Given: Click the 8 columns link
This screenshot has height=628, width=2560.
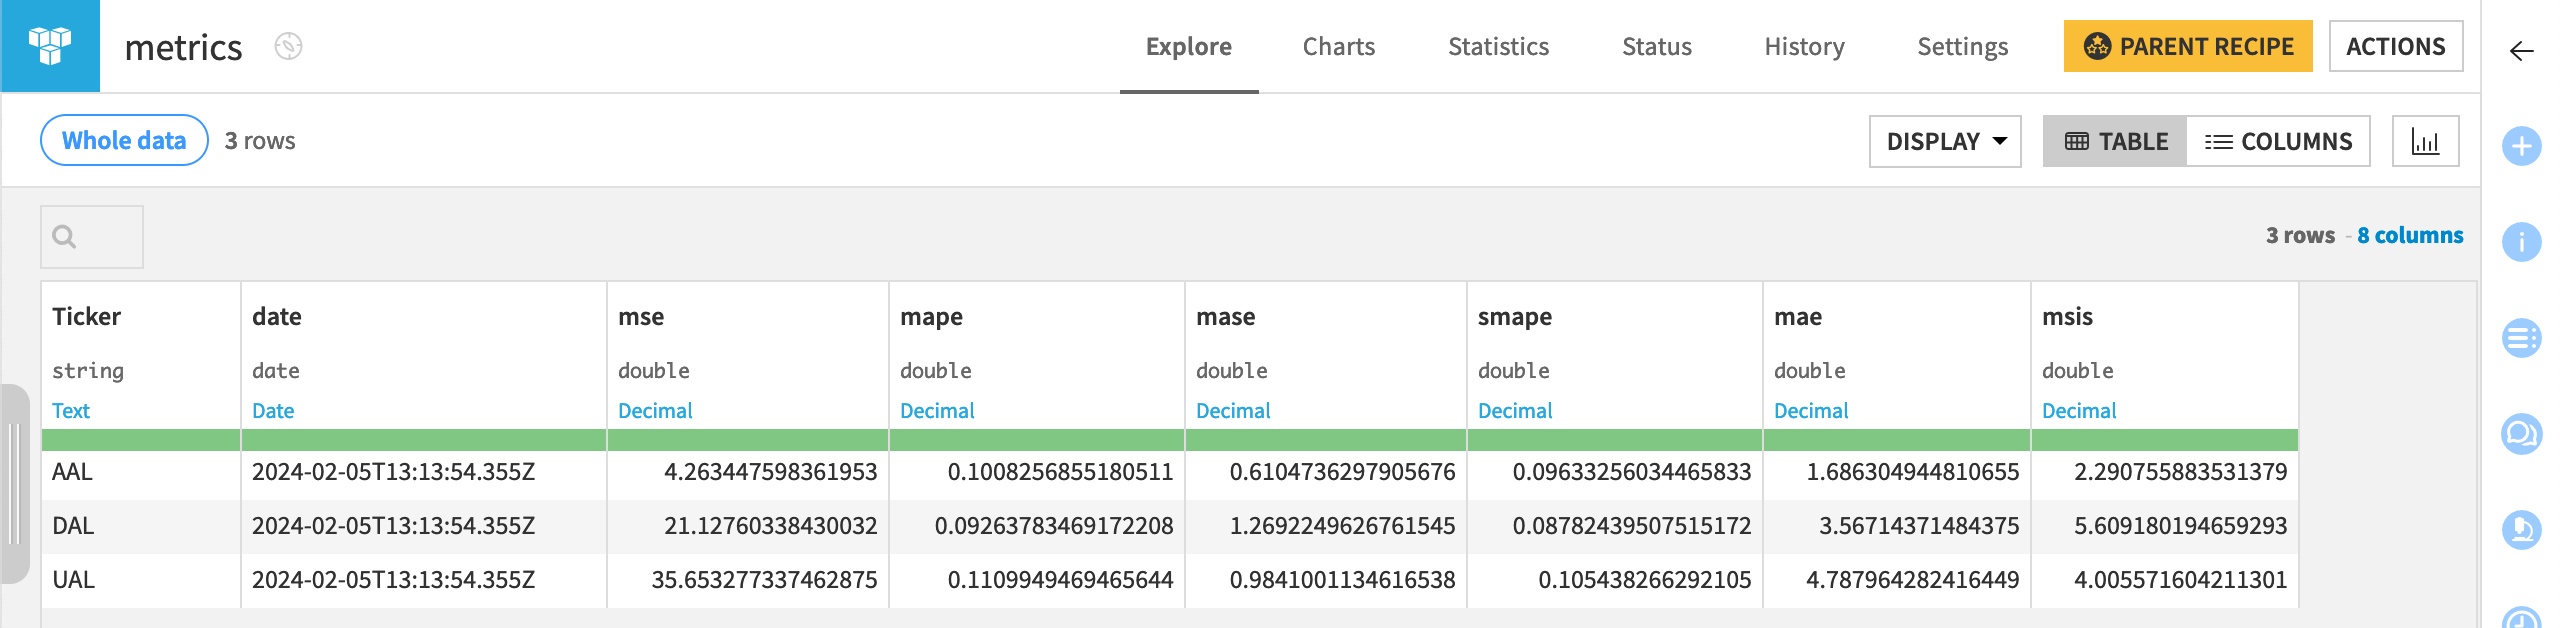Looking at the screenshot, I should pyautogui.click(x=2410, y=235).
